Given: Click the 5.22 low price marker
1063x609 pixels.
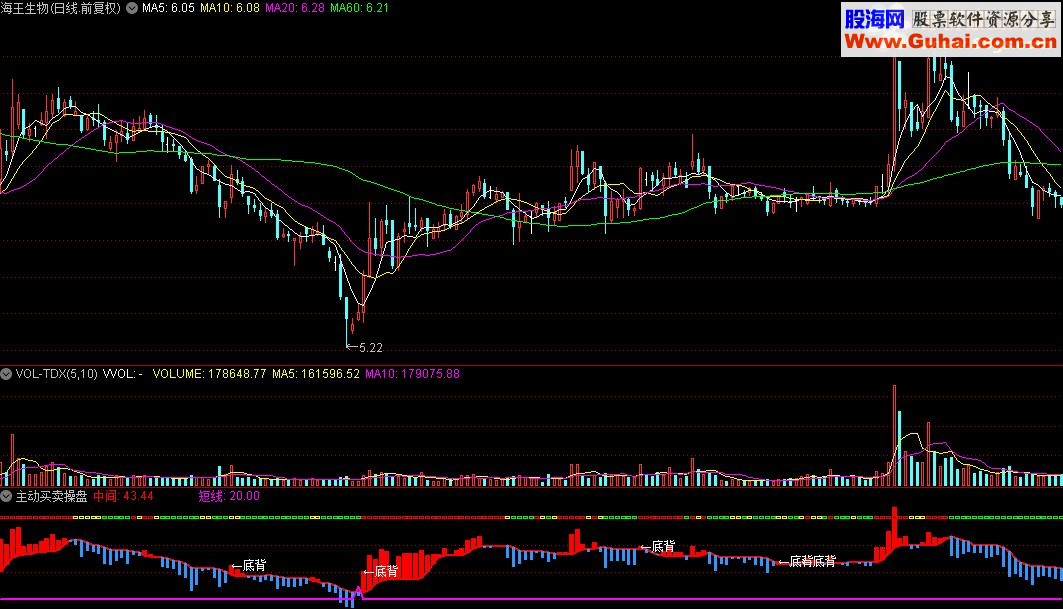Looking at the screenshot, I should (365, 348).
